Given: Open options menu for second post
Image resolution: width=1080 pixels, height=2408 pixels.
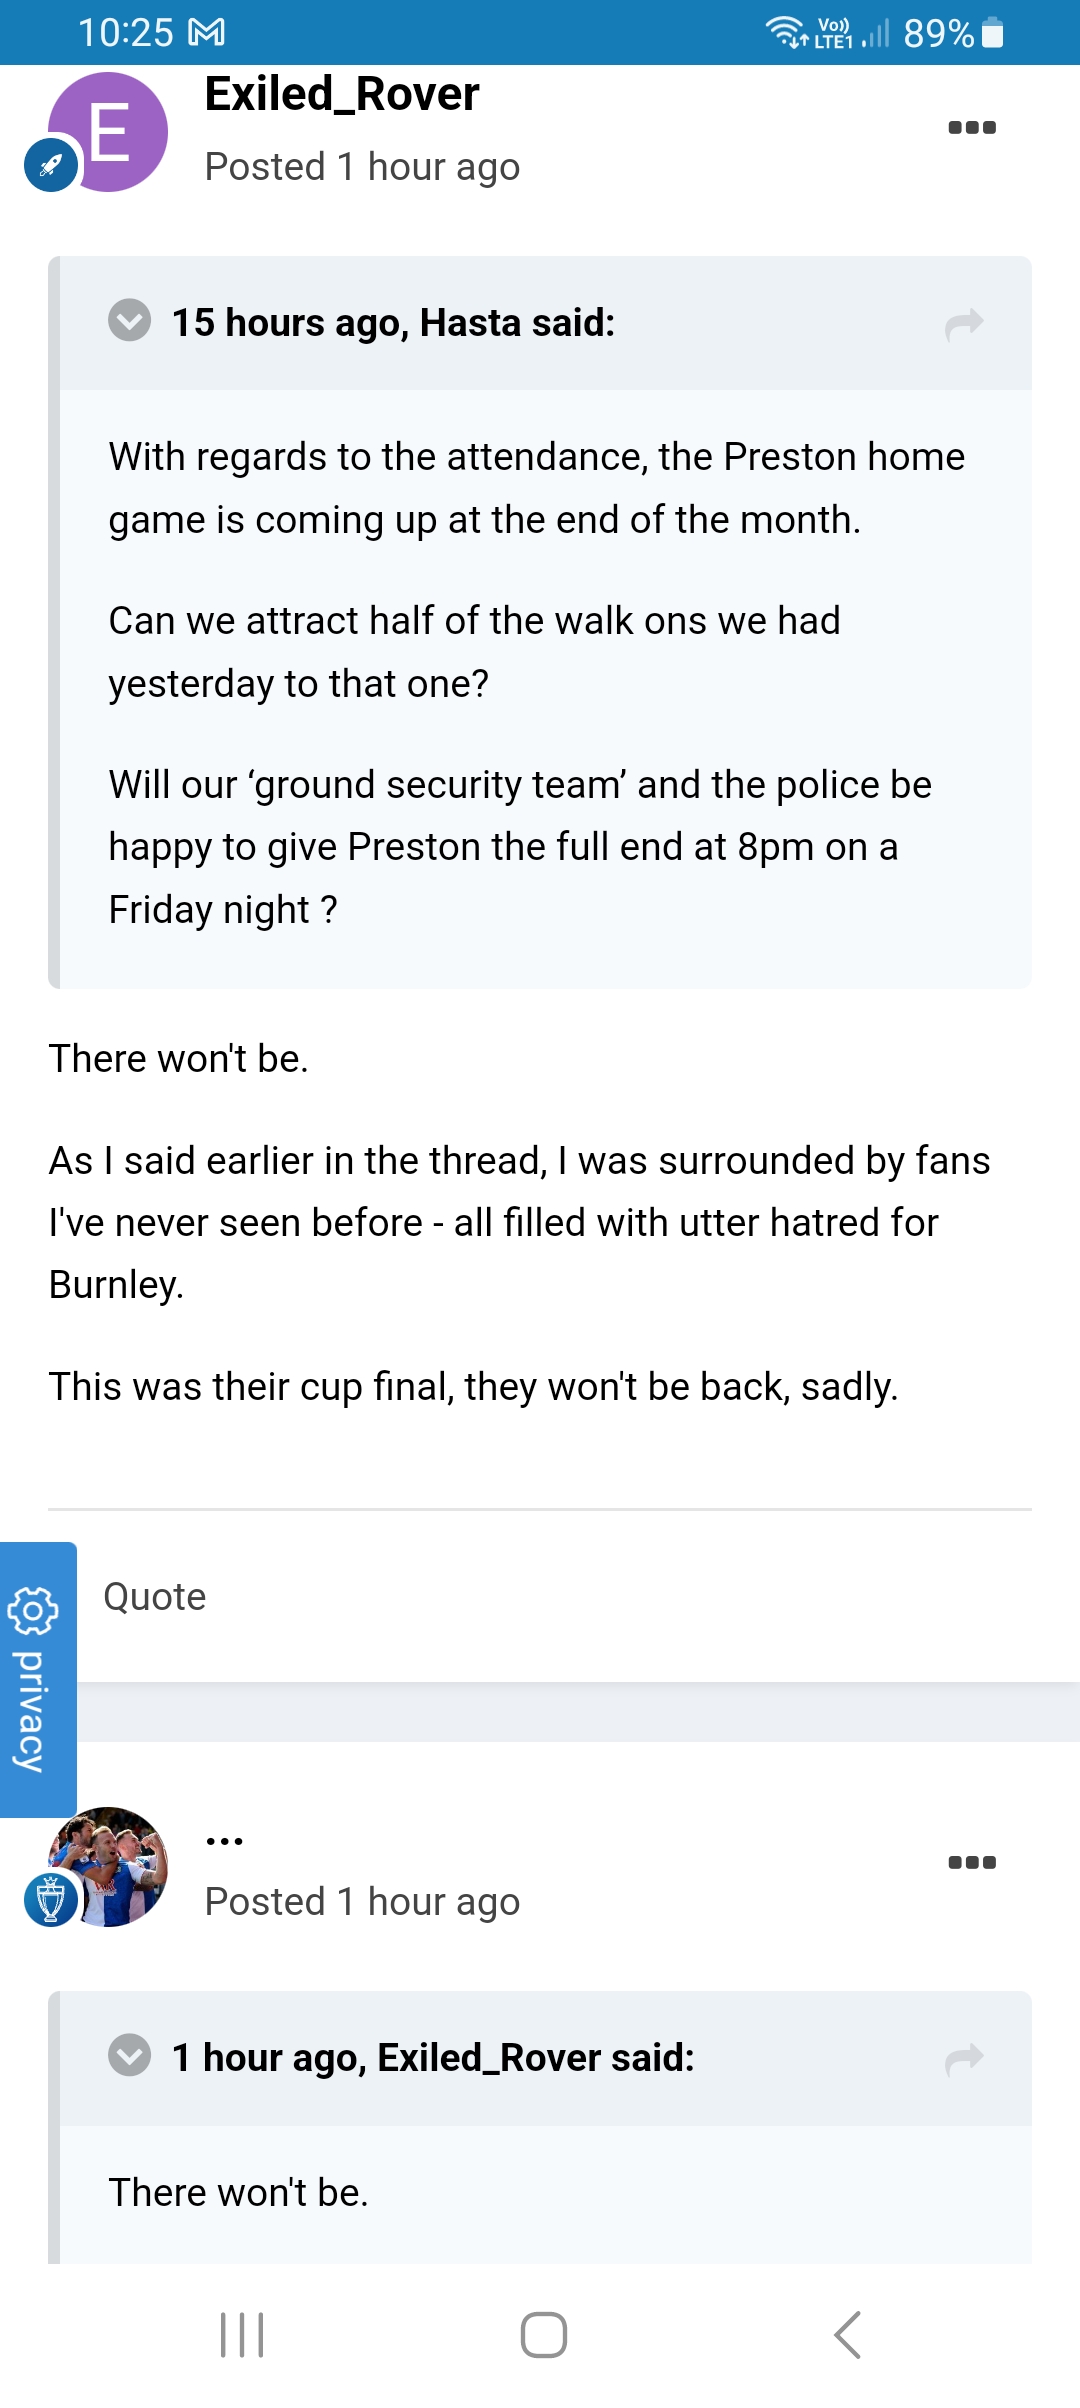Looking at the screenshot, I should click(x=972, y=1862).
